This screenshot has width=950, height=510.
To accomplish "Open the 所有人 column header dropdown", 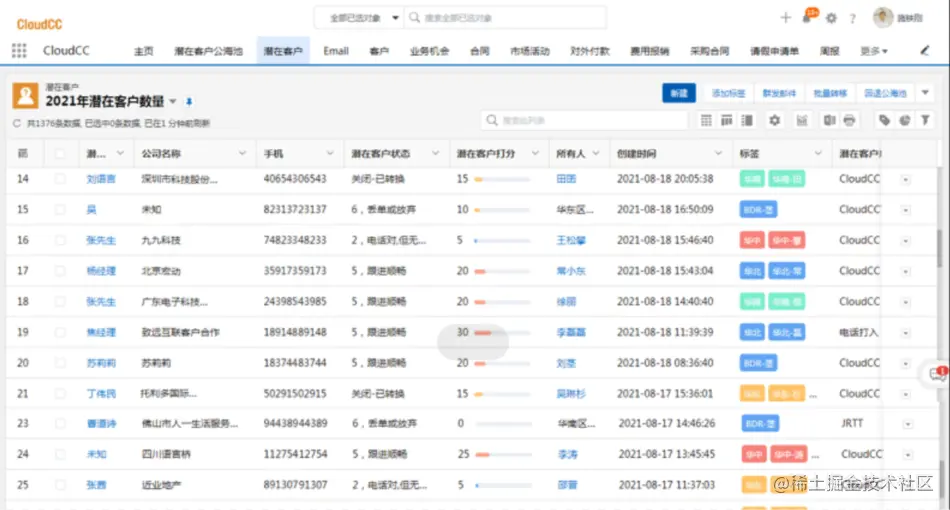I will pyautogui.click(x=596, y=154).
